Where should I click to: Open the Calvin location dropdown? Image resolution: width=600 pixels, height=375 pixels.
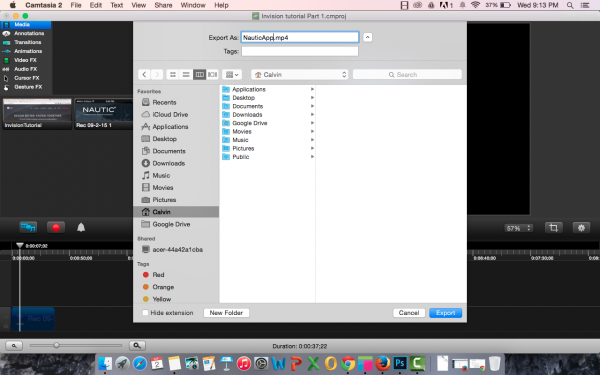pyautogui.click(x=300, y=75)
